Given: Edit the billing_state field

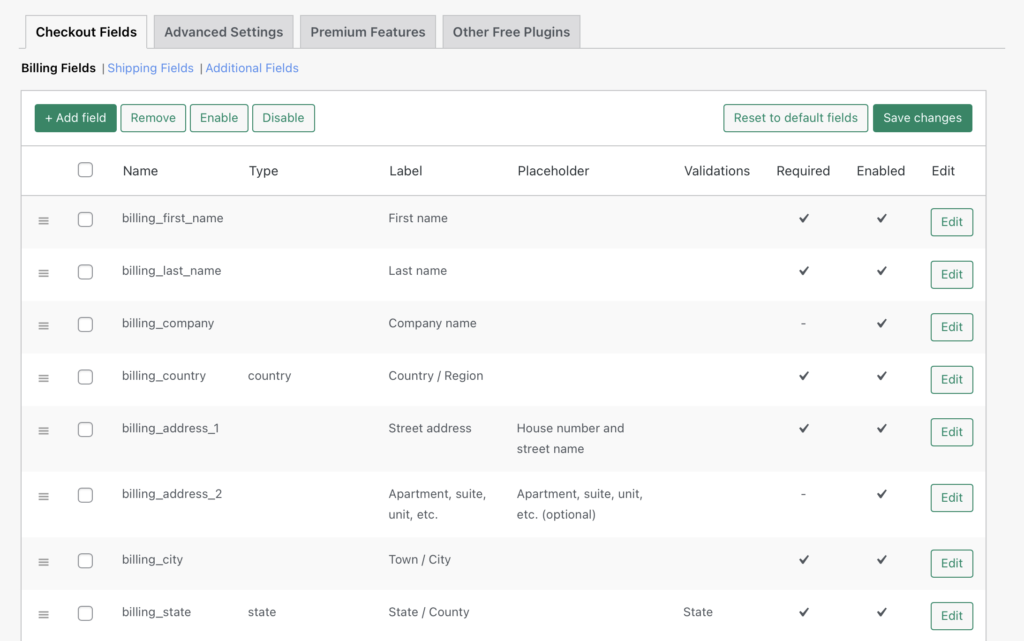Looking at the screenshot, I should click(x=952, y=616).
